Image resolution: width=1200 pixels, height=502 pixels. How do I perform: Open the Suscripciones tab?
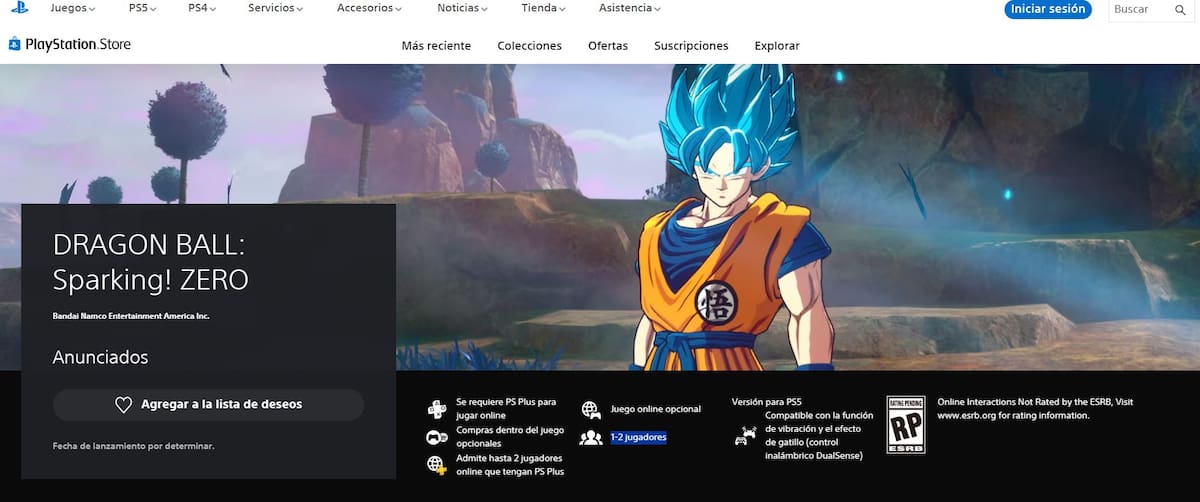pyautogui.click(x=691, y=46)
